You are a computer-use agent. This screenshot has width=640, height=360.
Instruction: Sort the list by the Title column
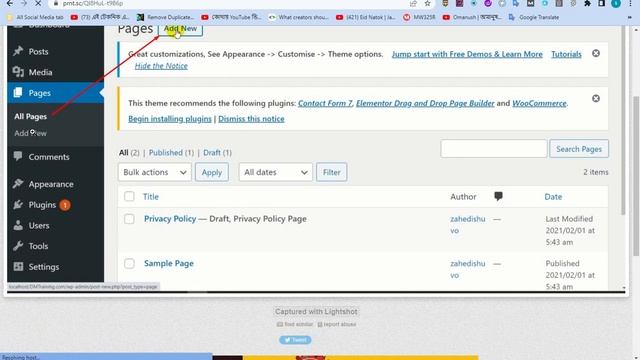(x=151, y=197)
